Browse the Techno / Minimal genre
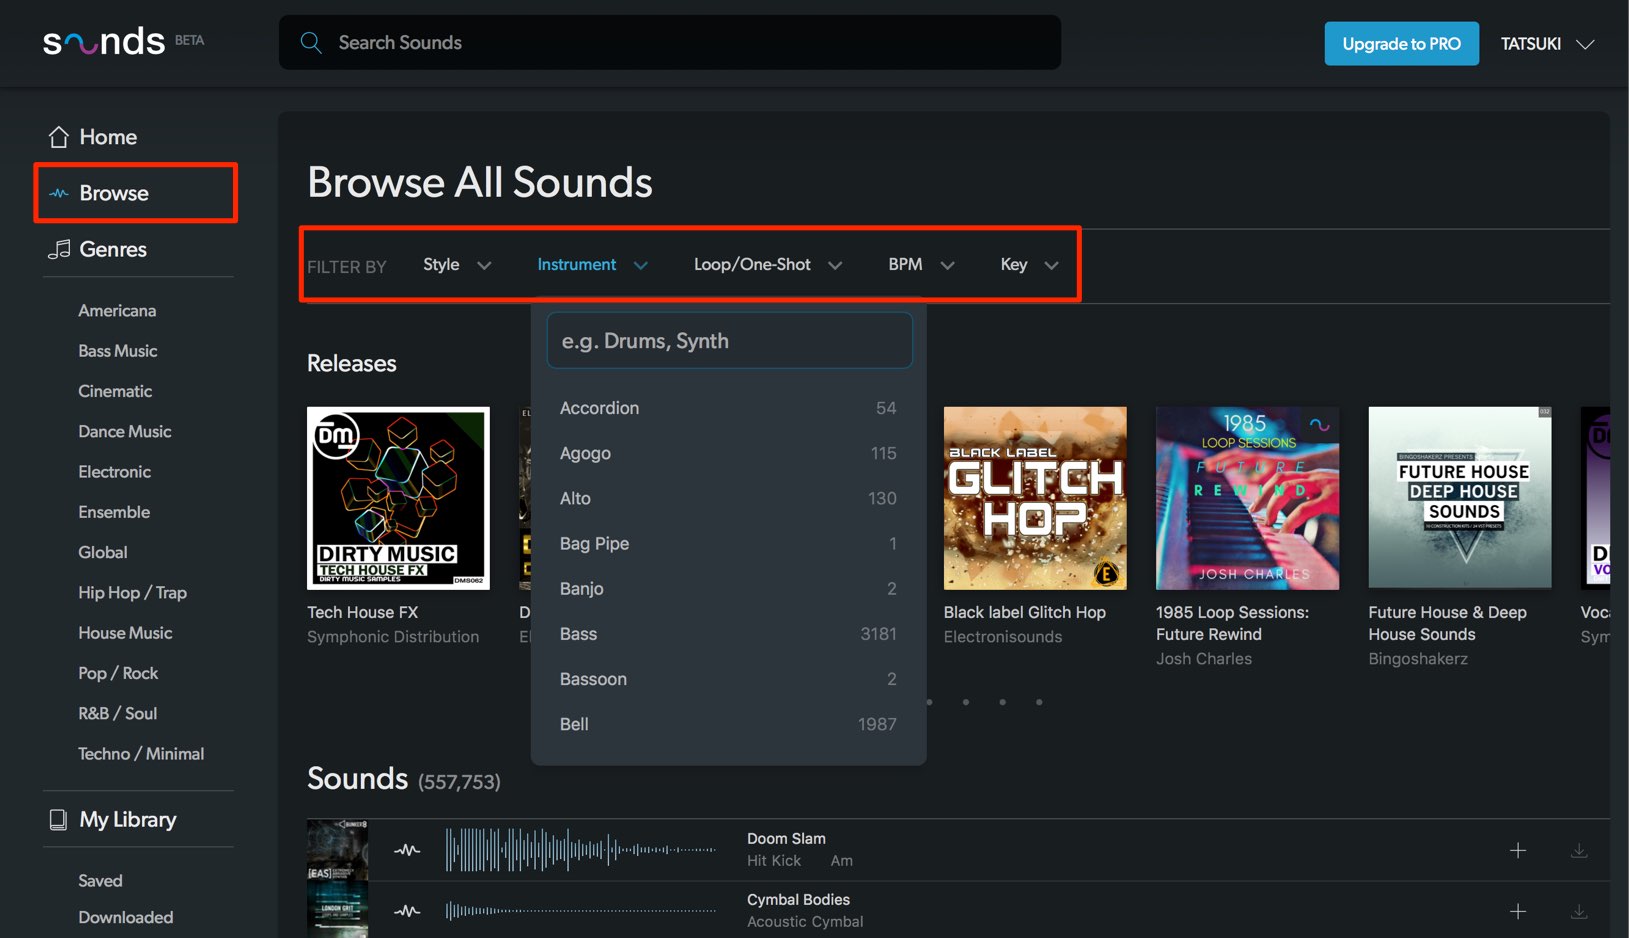1630x938 pixels. click(141, 754)
